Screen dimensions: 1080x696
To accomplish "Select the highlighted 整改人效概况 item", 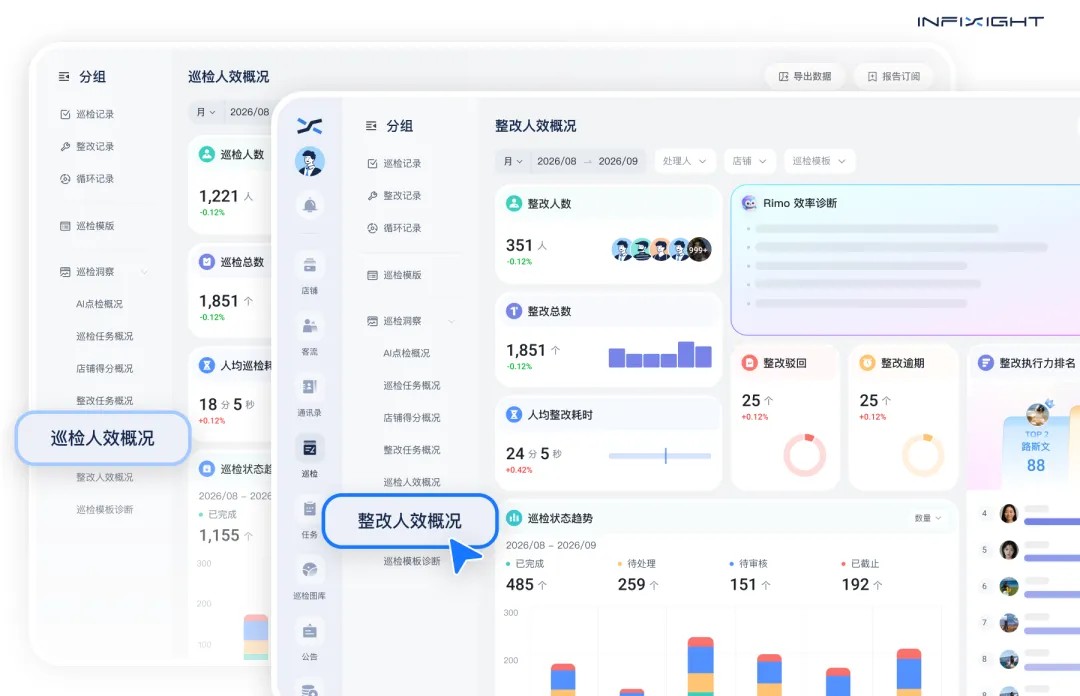I will (x=410, y=521).
